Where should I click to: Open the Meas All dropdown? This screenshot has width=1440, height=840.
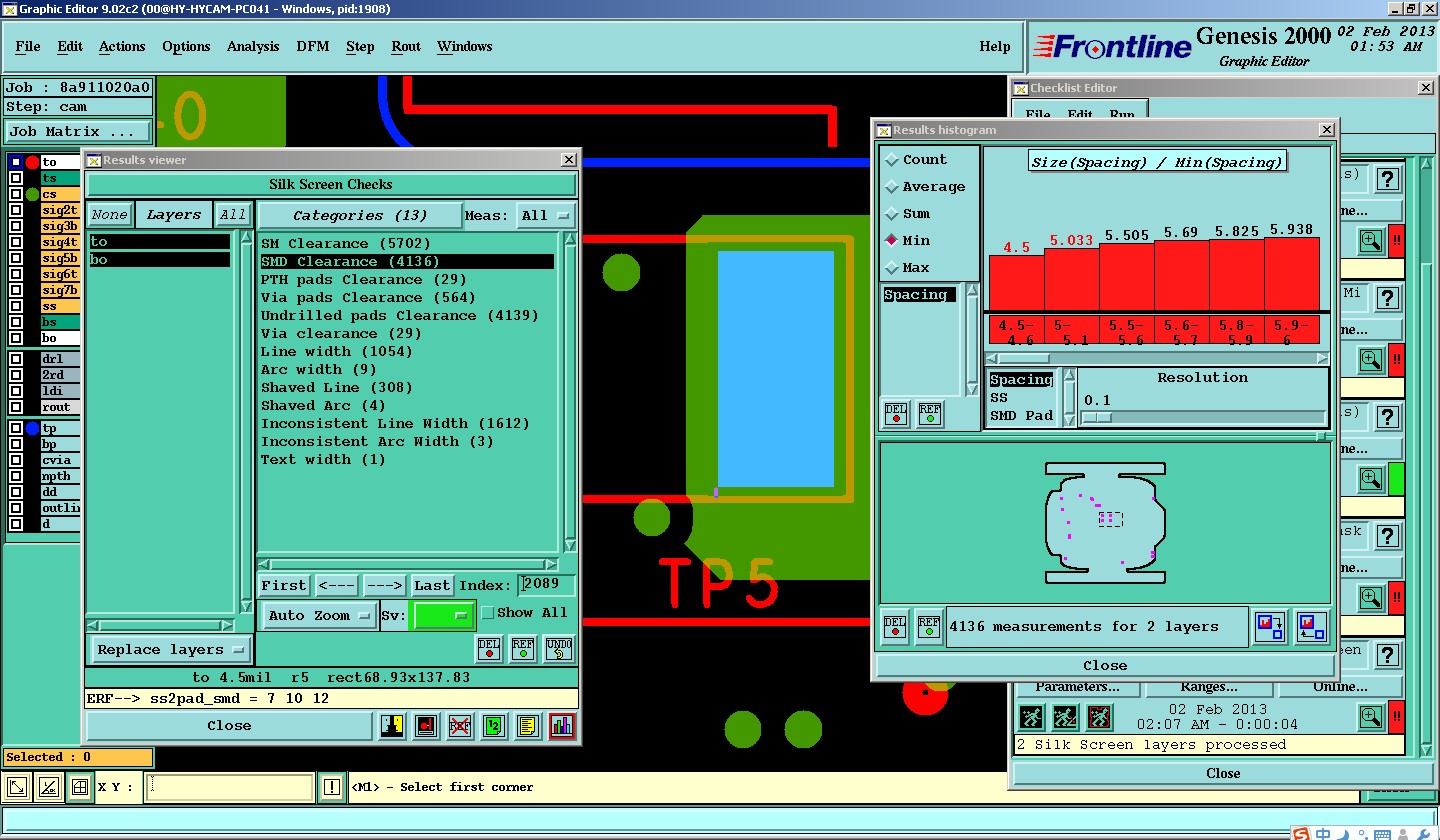pos(547,215)
